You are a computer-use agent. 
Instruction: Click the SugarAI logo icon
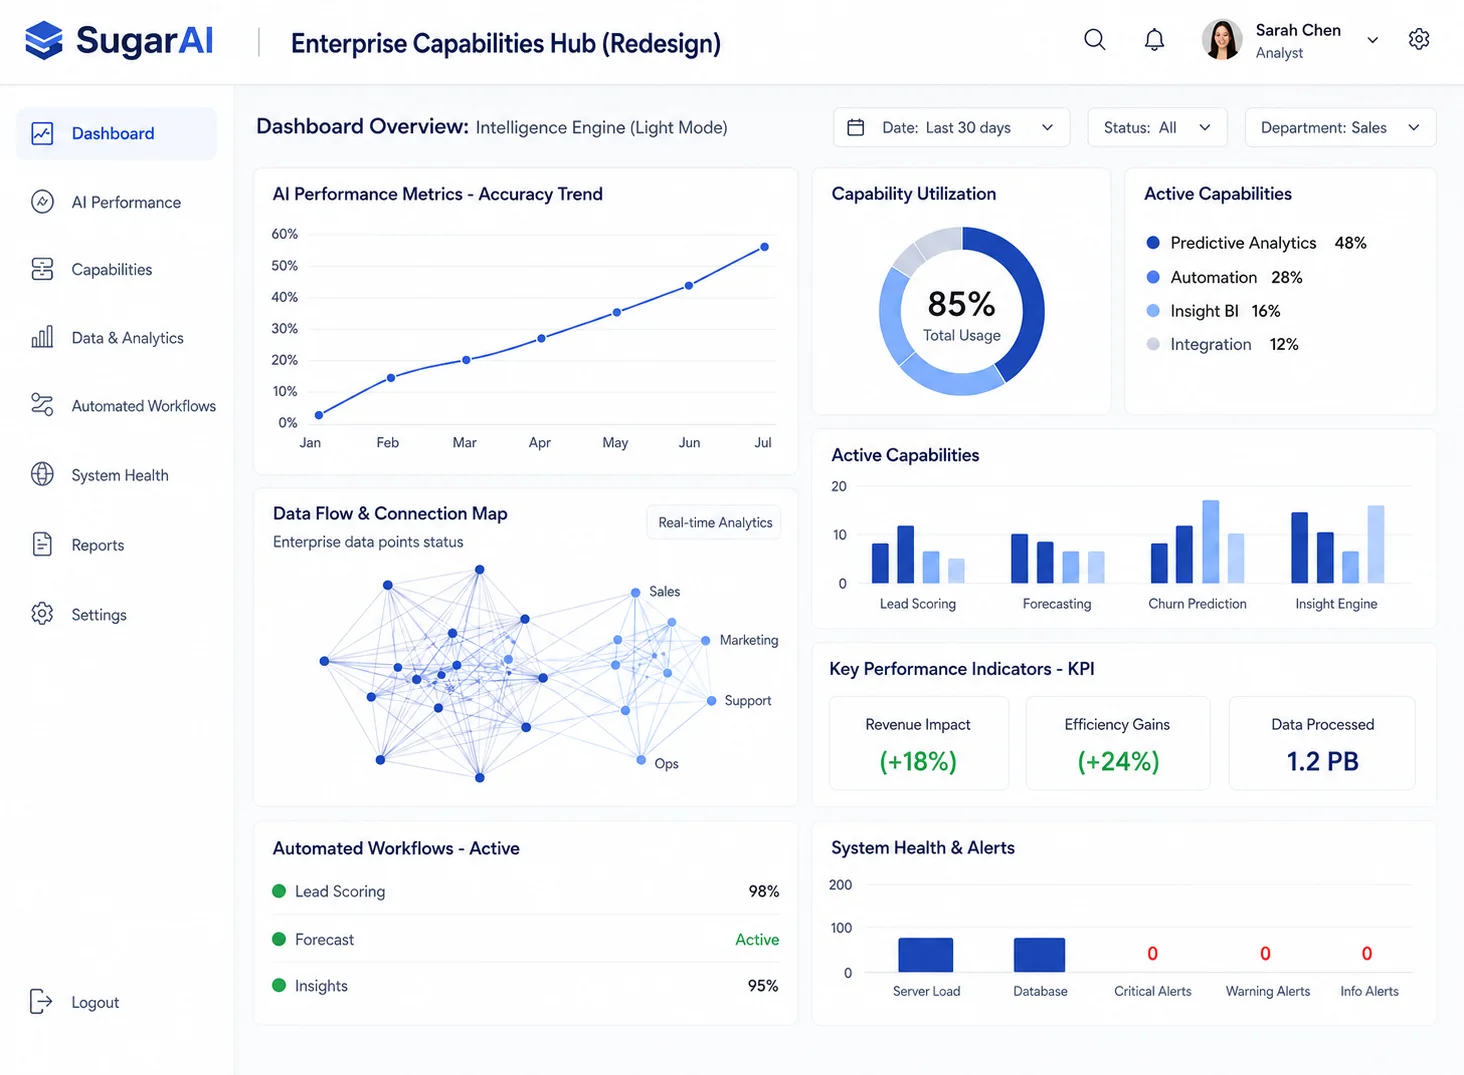point(44,40)
